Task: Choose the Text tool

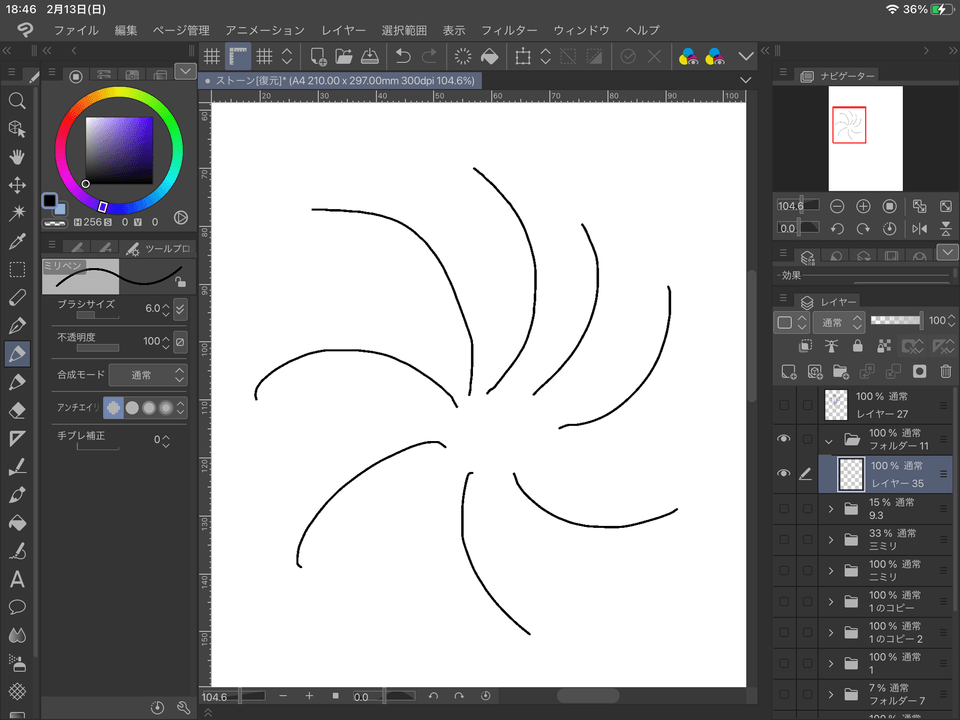Action: pos(17,578)
